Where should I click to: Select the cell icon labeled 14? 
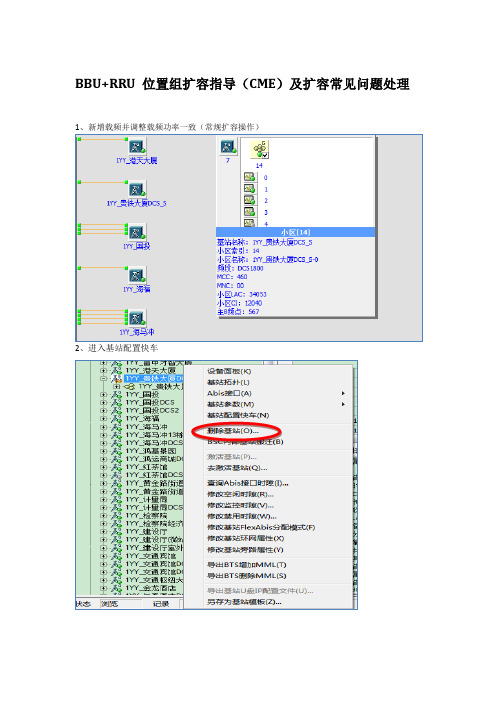click(x=260, y=150)
